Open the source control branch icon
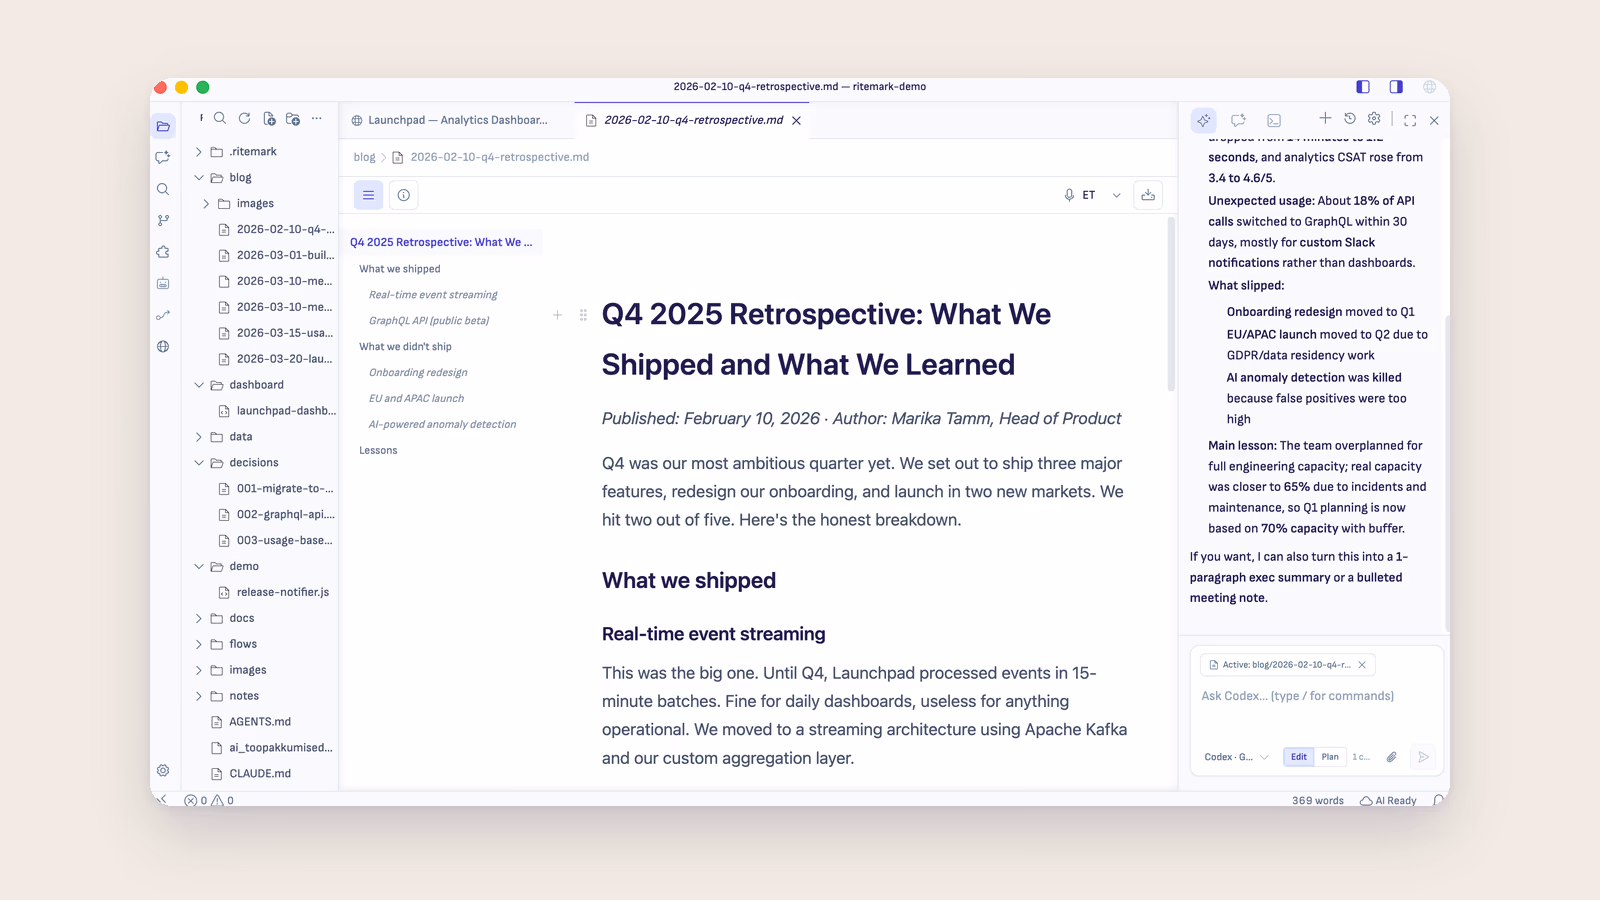The width and height of the screenshot is (1600, 900). 163,220
